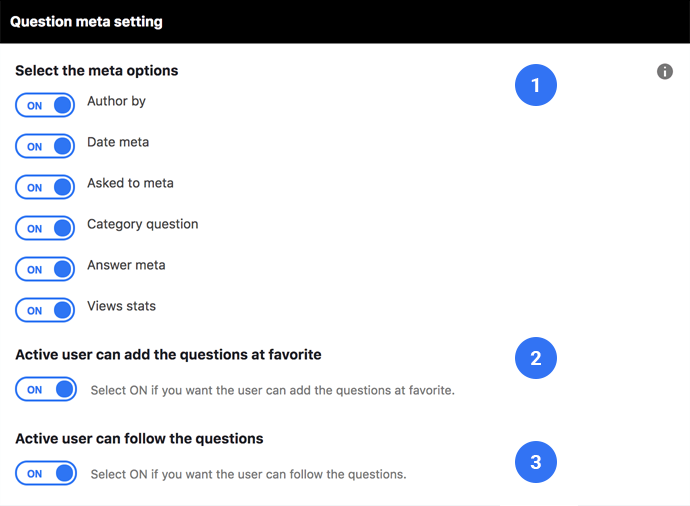Disable the Author by toggle

[x=45, y=105]
